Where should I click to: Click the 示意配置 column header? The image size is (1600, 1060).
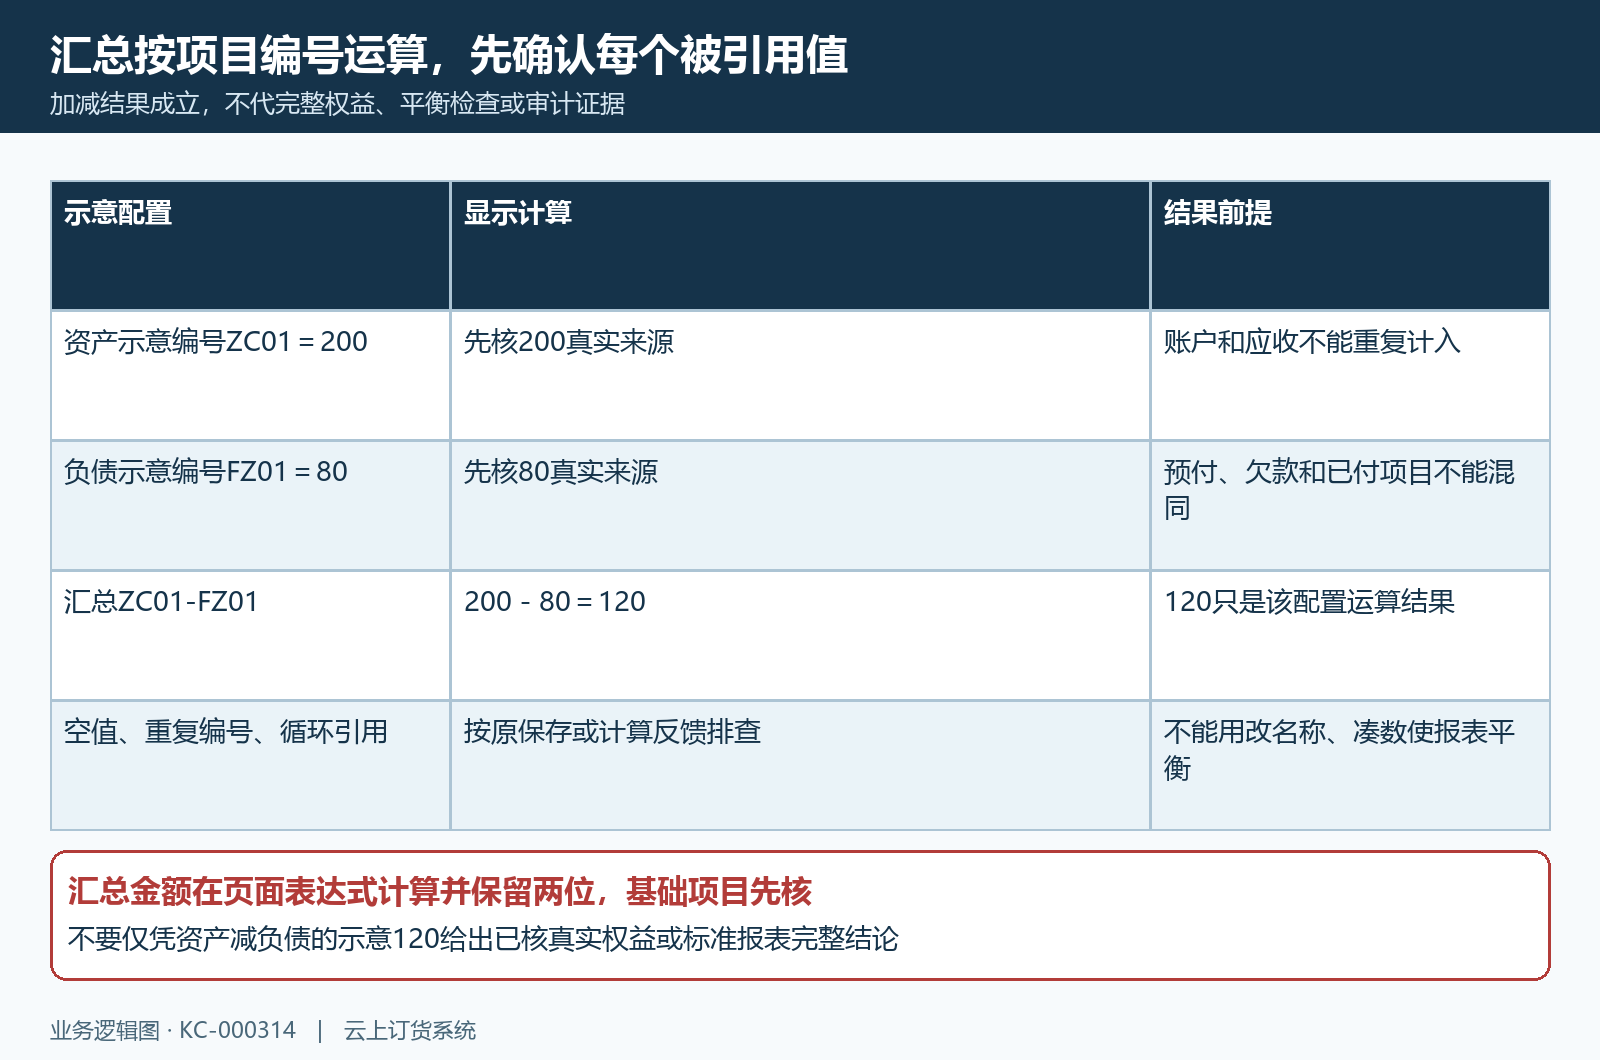[251, 246]
